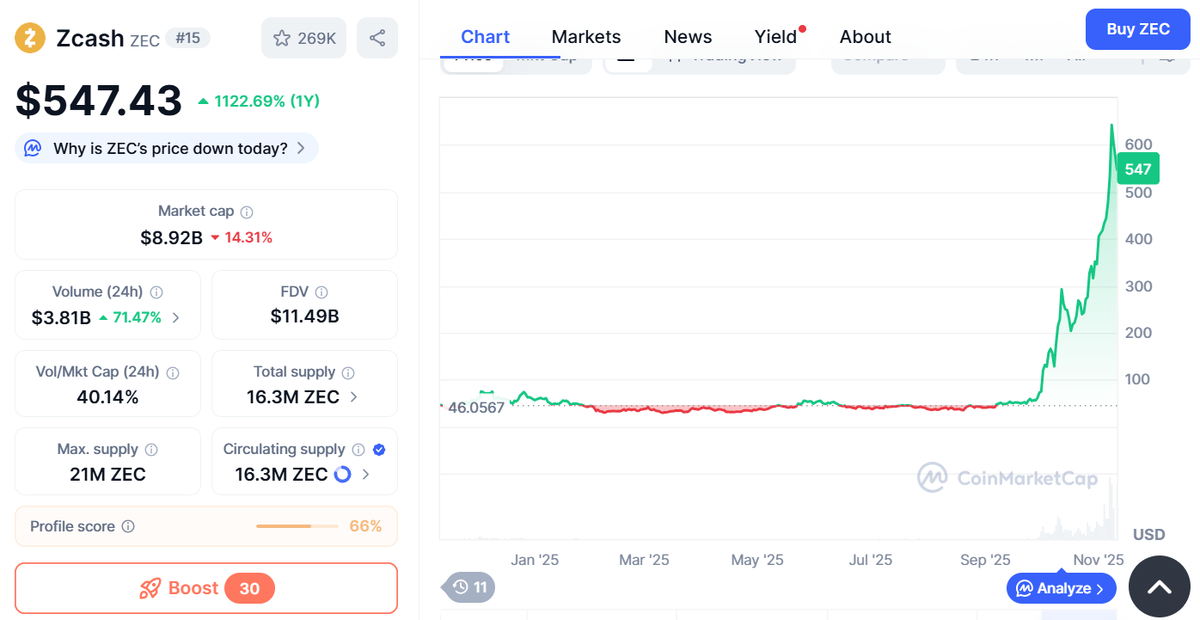
Task: Click the Profile score info icon
Action: (128, 527)
